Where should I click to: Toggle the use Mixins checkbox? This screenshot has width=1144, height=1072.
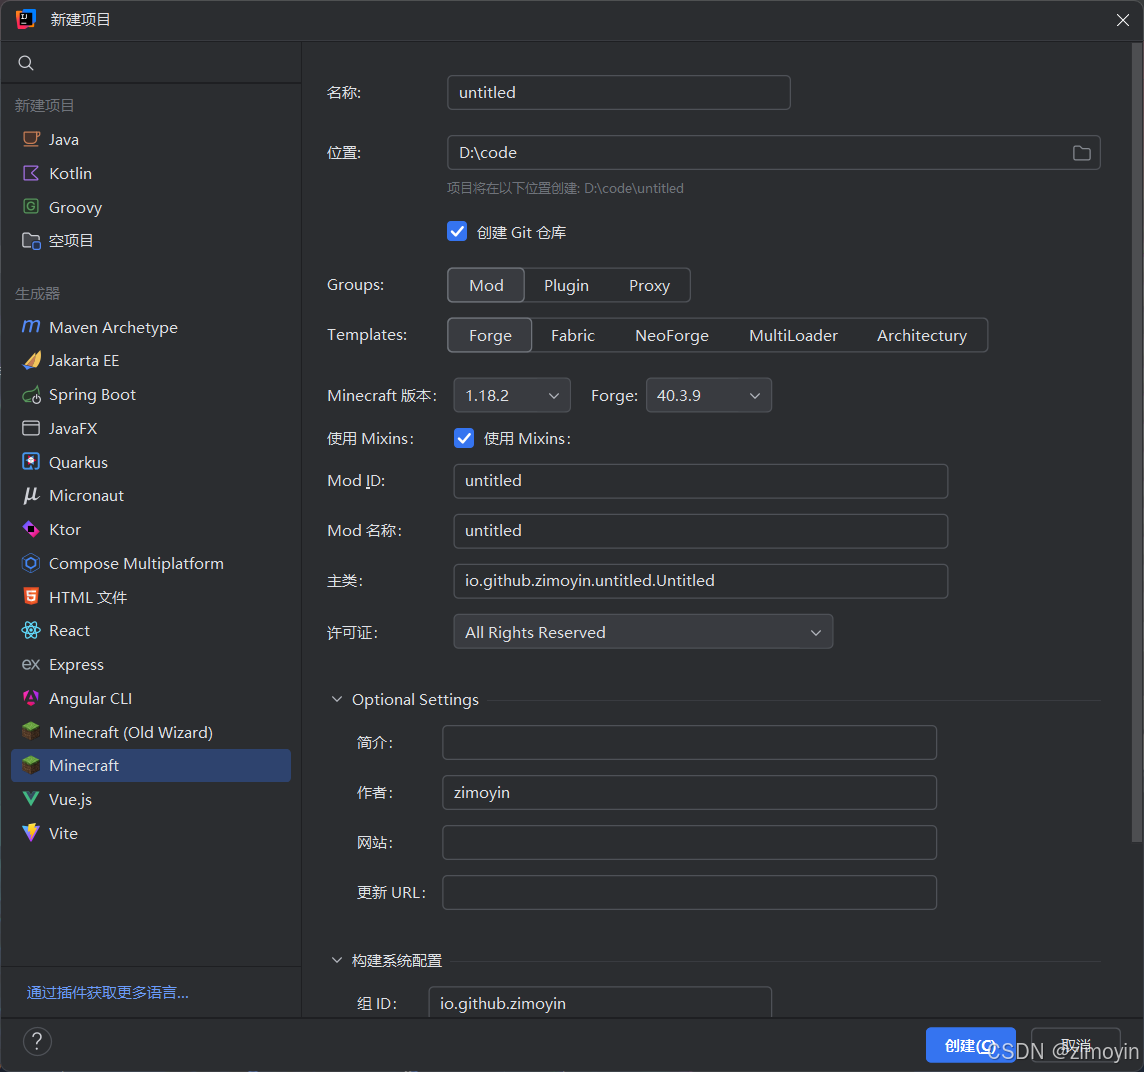coord(464,438)
